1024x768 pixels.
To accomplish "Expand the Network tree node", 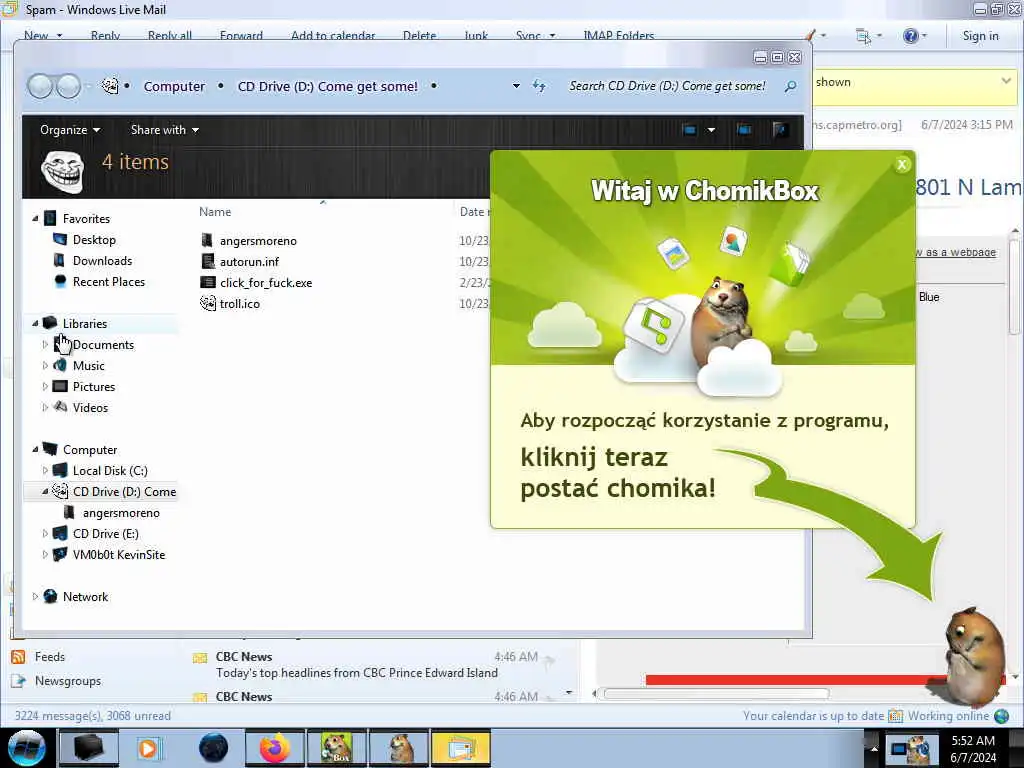I will pos(35,596).
